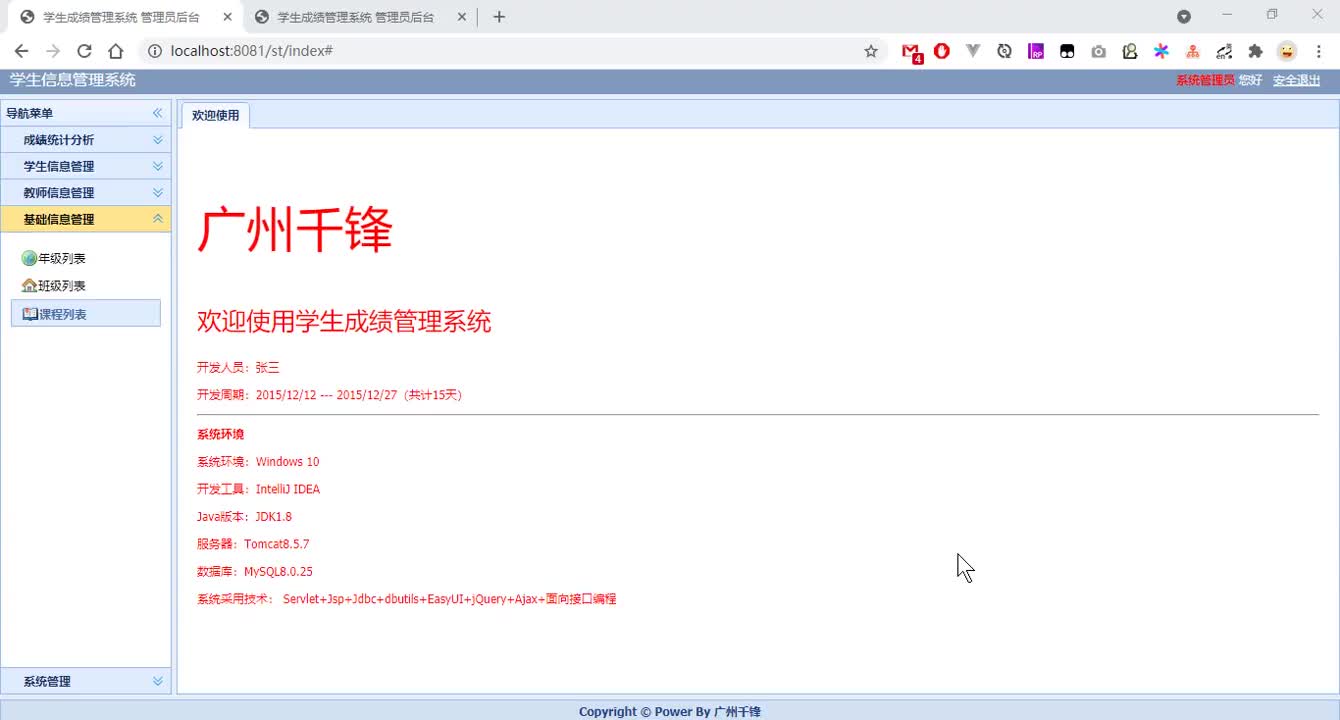Click the 安全退出 logout link
The image size is (1340, 720).
pos(1296,80)
